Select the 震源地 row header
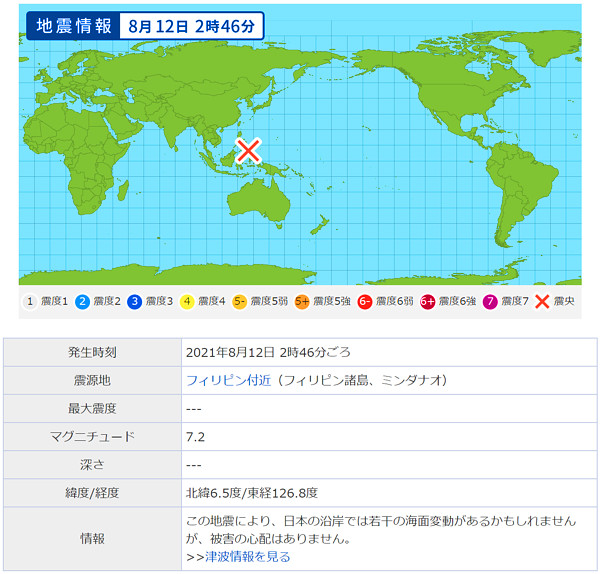 pos(92,380)
